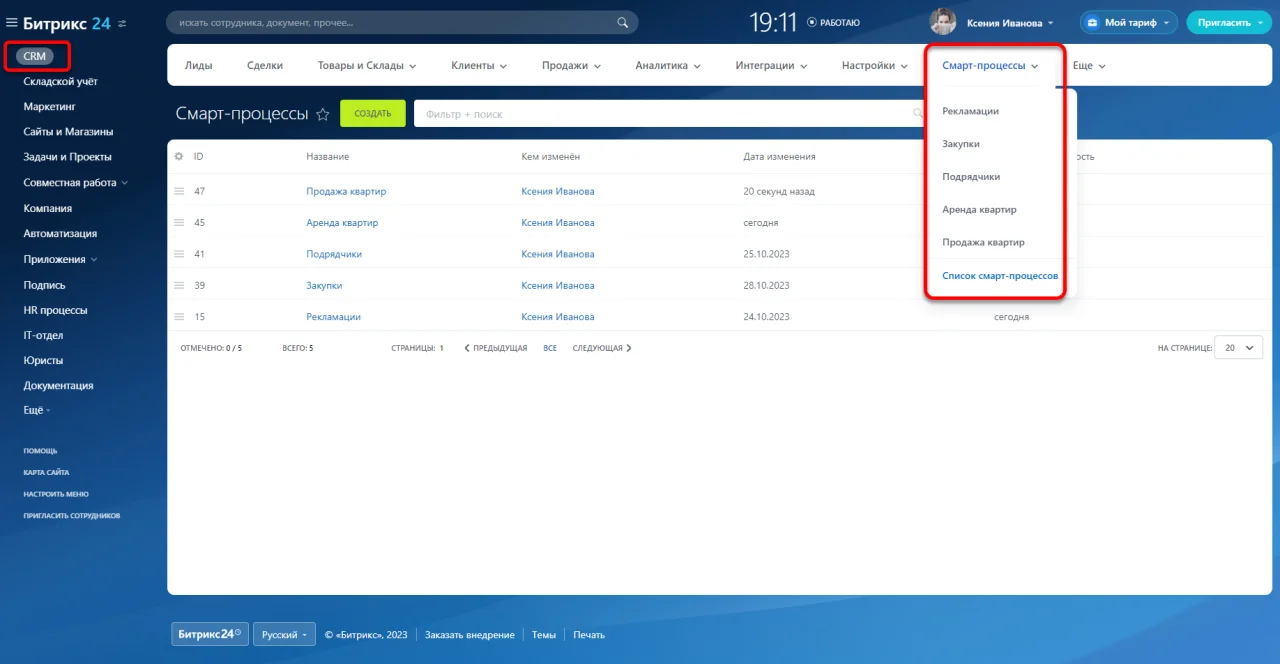The image size is (1280, 664).
Task: Open Автоматизация in sidebar
Action: [x=60, y=234]
